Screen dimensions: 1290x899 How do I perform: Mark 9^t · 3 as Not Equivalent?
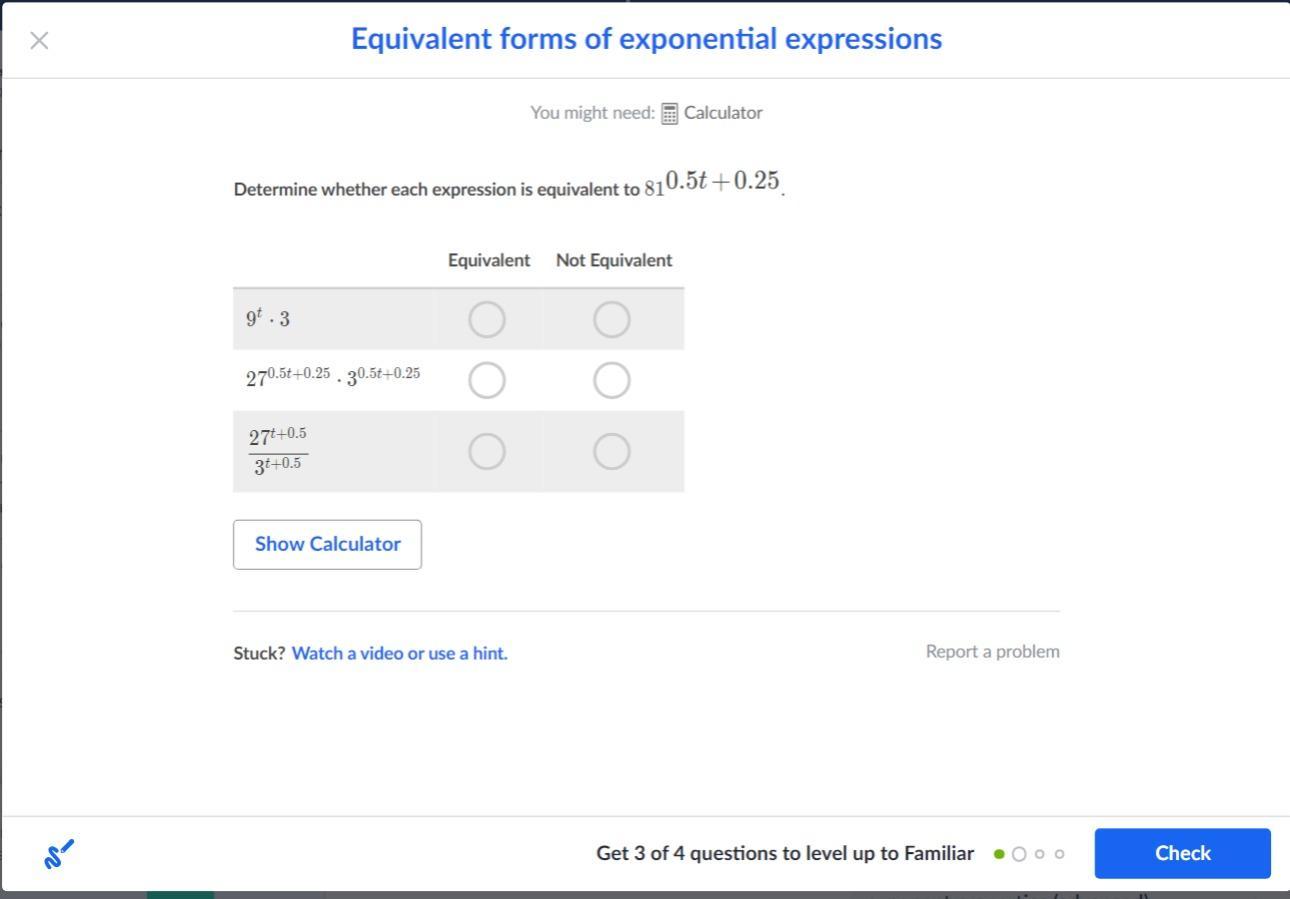coord(612,320)
